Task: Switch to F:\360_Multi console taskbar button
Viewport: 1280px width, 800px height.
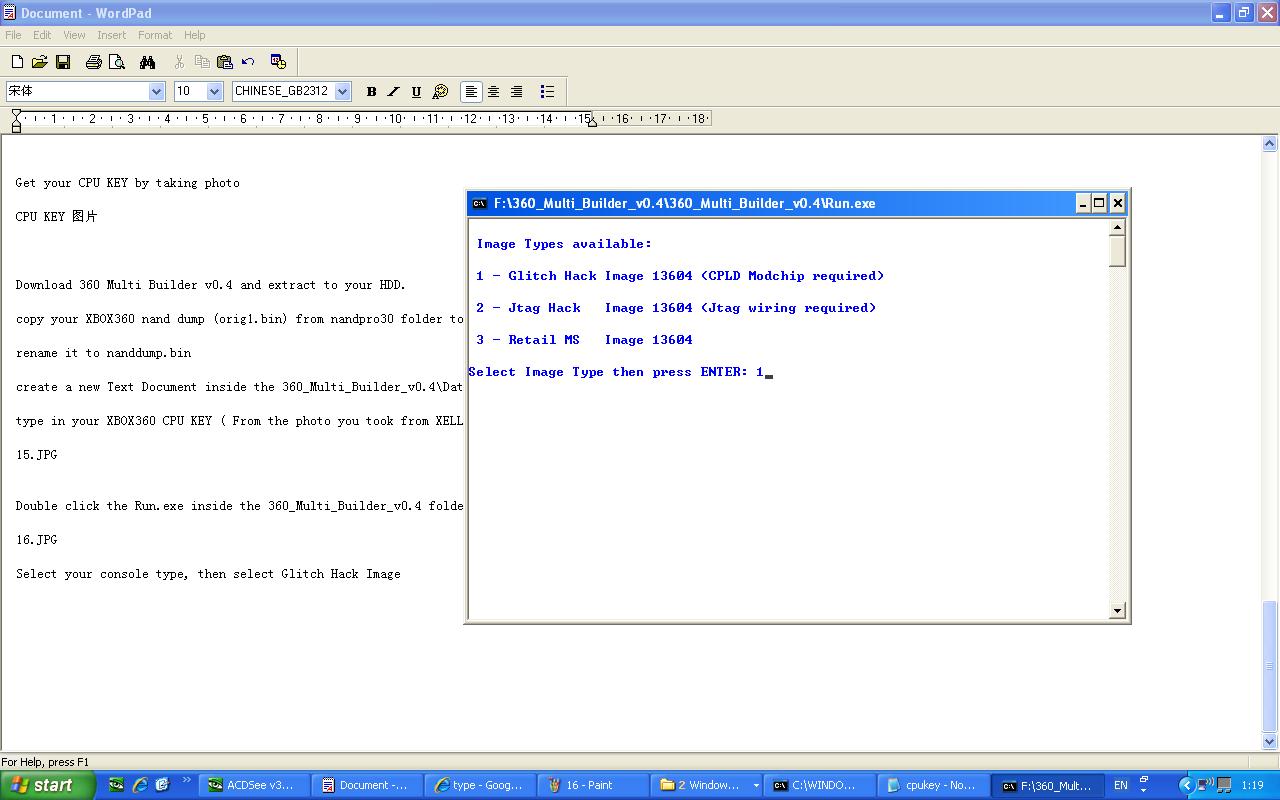Action: (x=1047, y=785)
